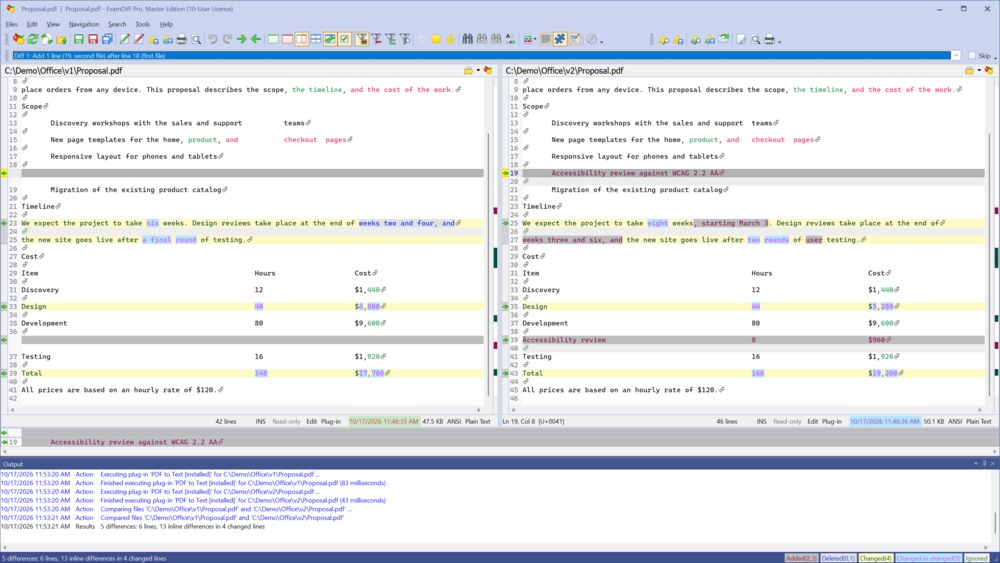Click Read-only in left pane status bar
Screen dimensions: 1000x563
coord(286,421)
